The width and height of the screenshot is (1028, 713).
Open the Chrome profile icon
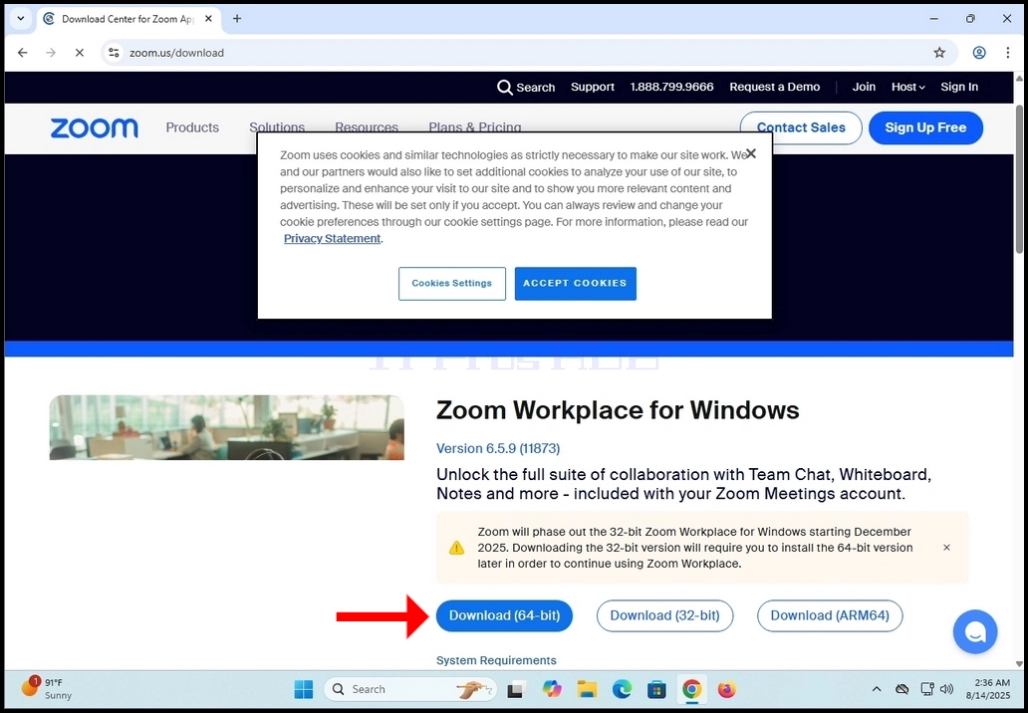[x=979, y=52]
